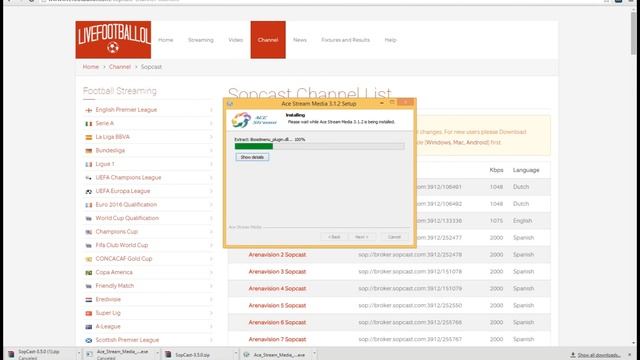Open Fixtures and Results menu
This screenshot has width=640, height=360.
click(x=345, y=40)
